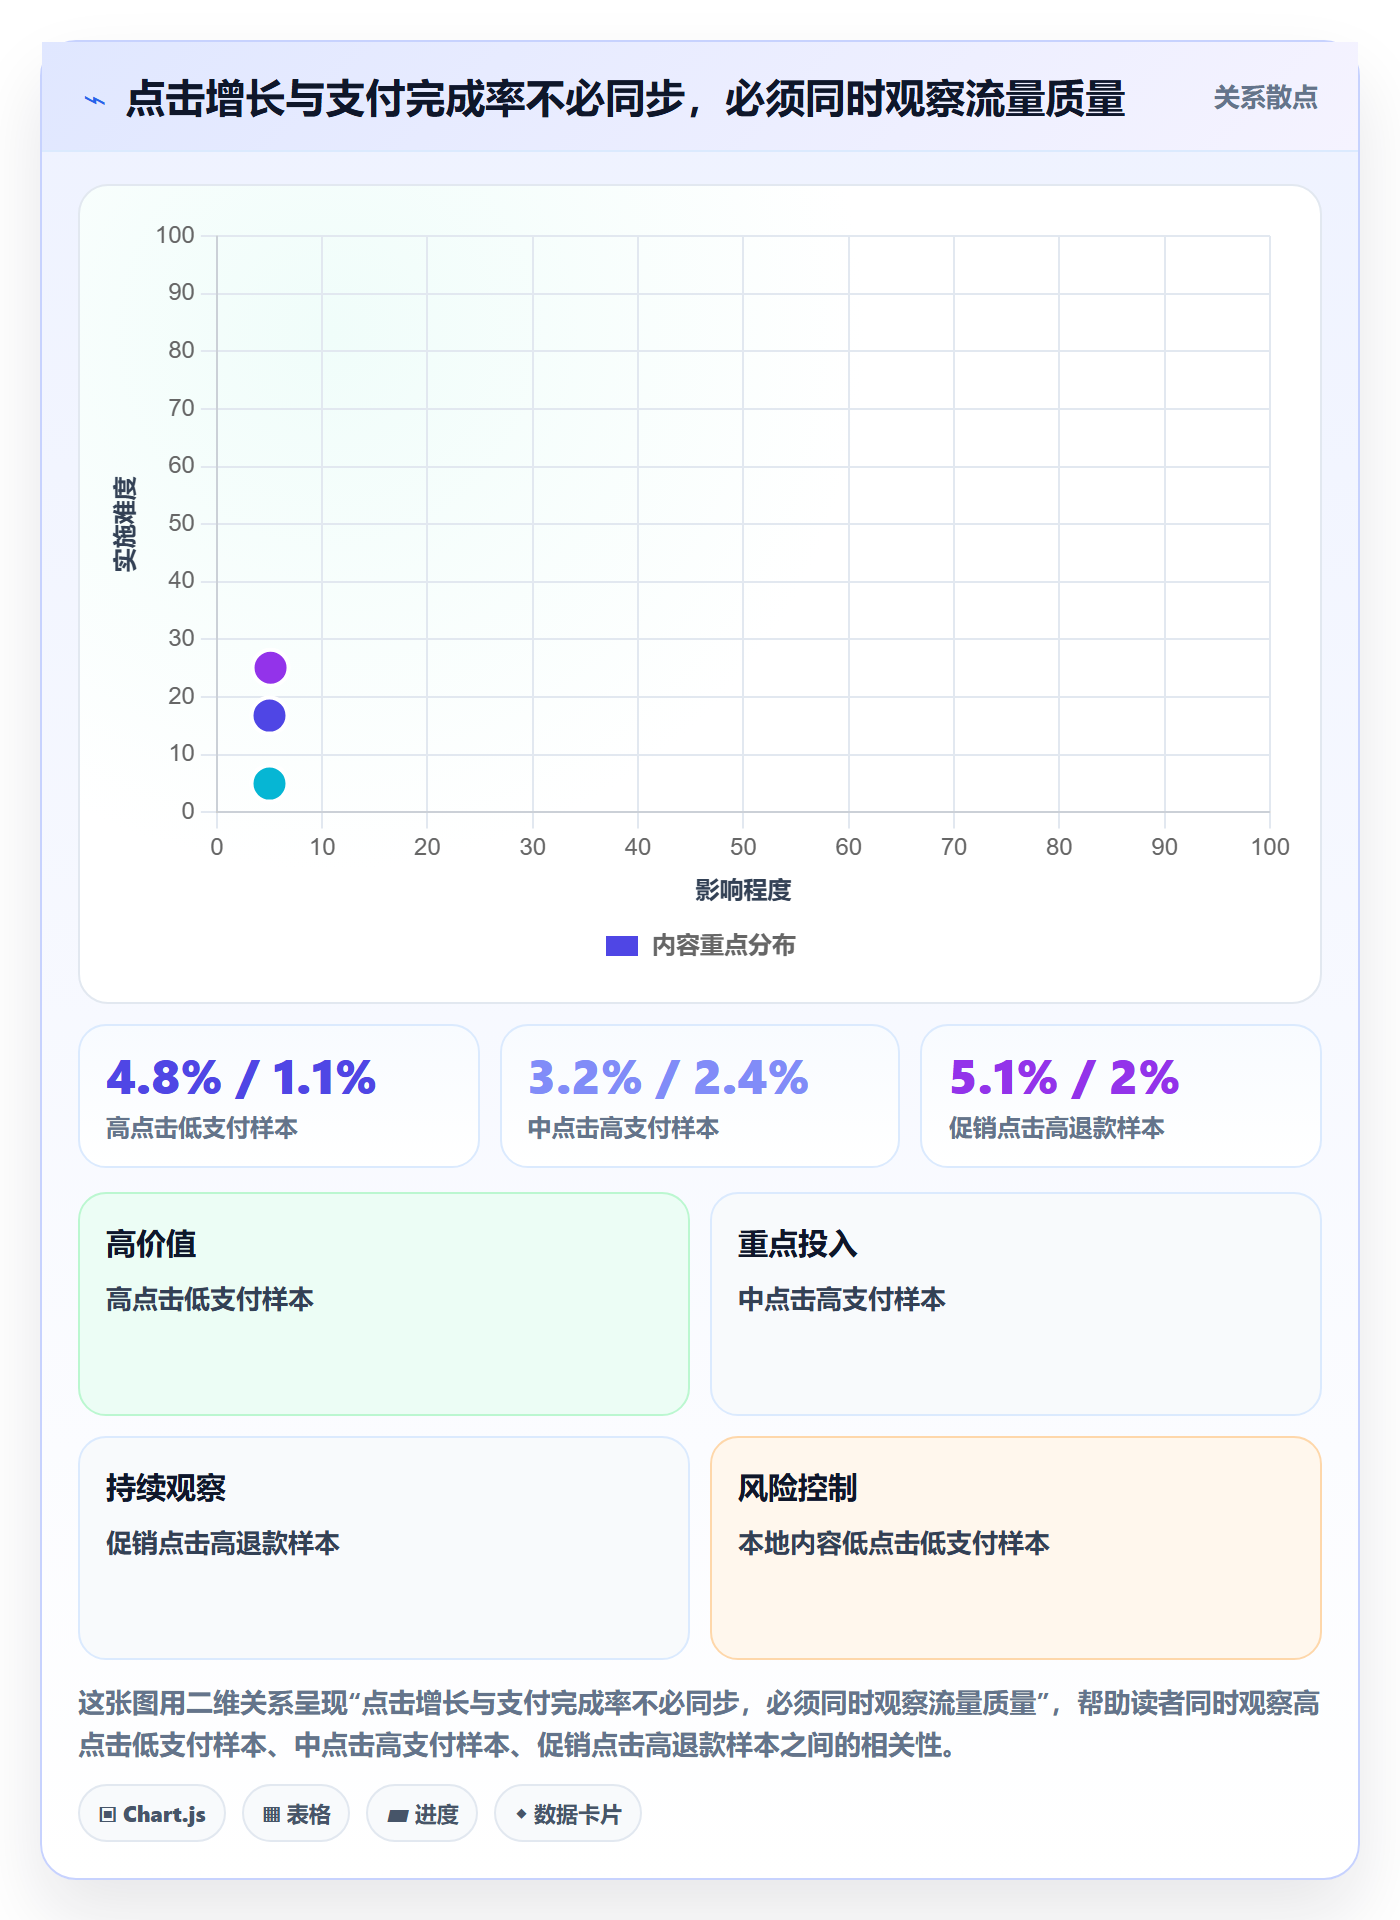Open the 3.2% / 2.4% stat card
The height and width of the screenshot is (1920, 1400).
pyautogui.click(x=700, y=1096)
